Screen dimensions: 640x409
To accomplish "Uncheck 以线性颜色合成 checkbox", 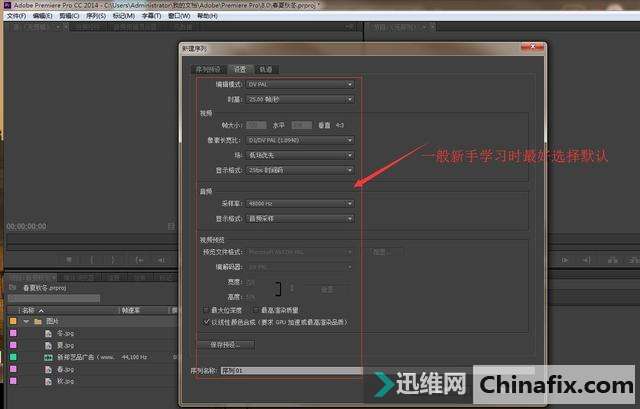I will [x=205, y=321].
